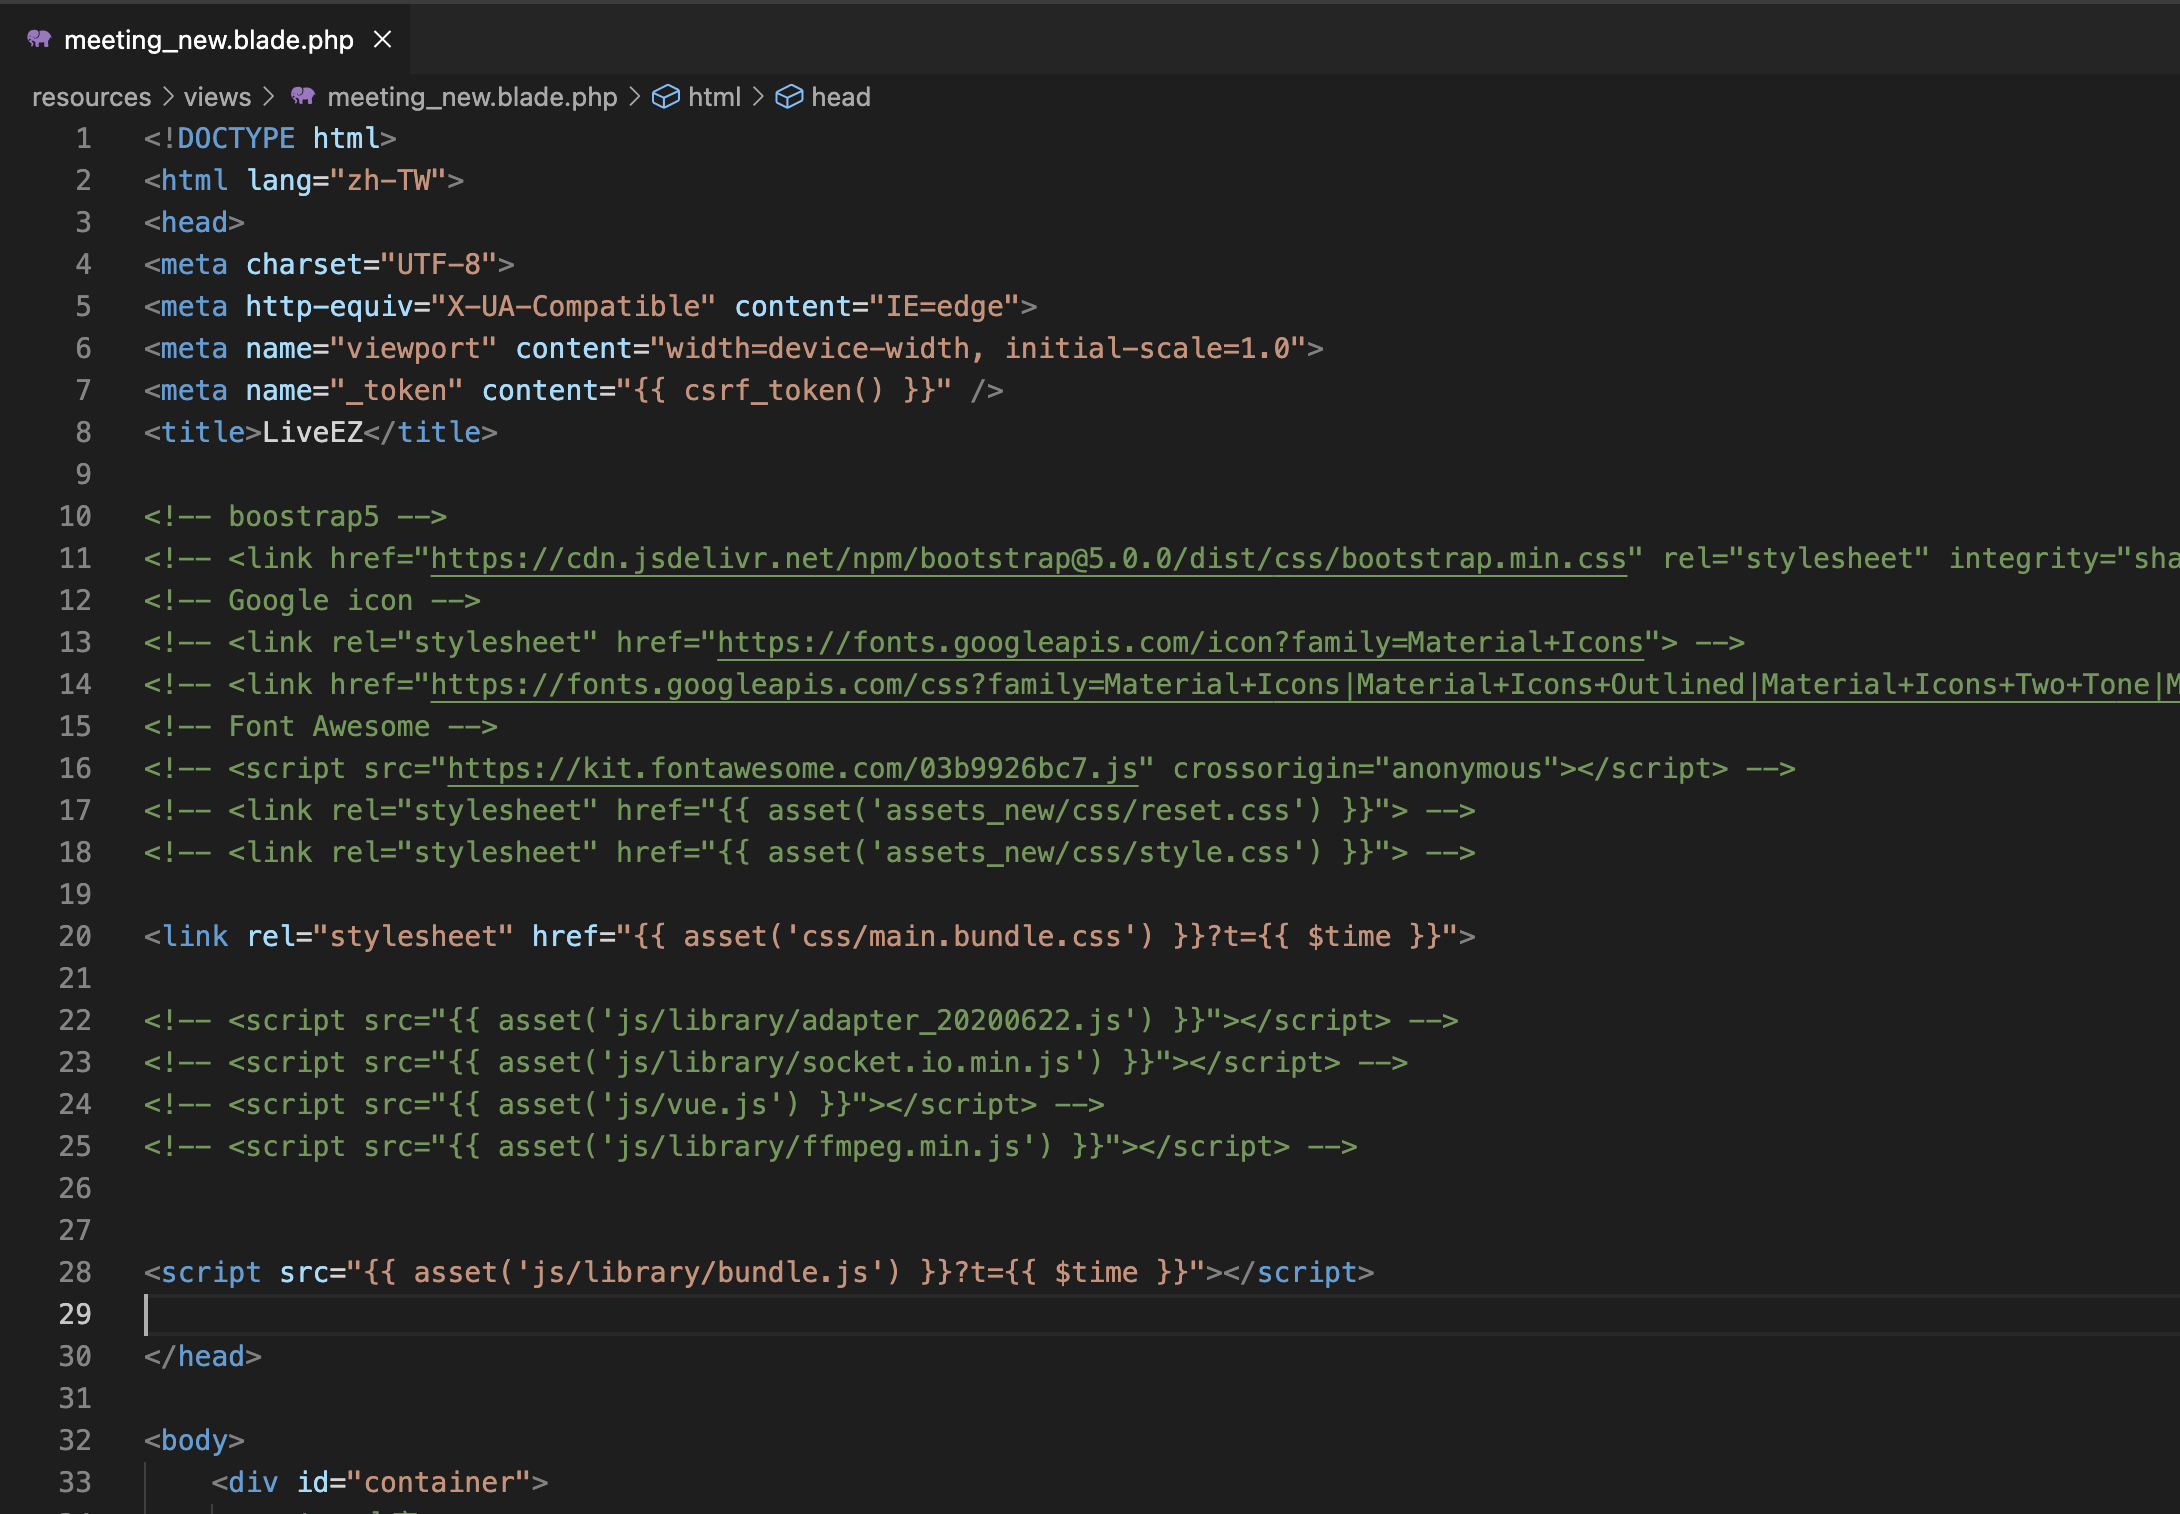Click the "X-UA-Compatible" attribute value

[x=574, y=306]
